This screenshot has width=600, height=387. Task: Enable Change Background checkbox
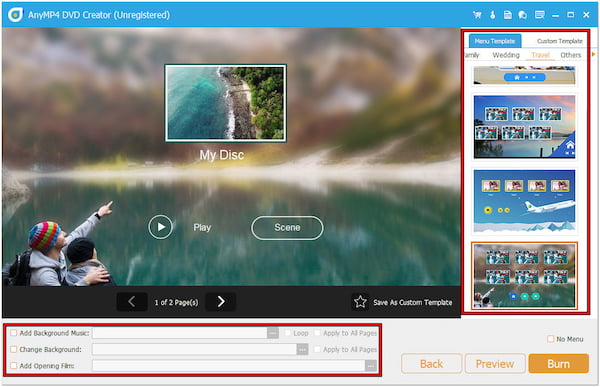tap(14, 349)
